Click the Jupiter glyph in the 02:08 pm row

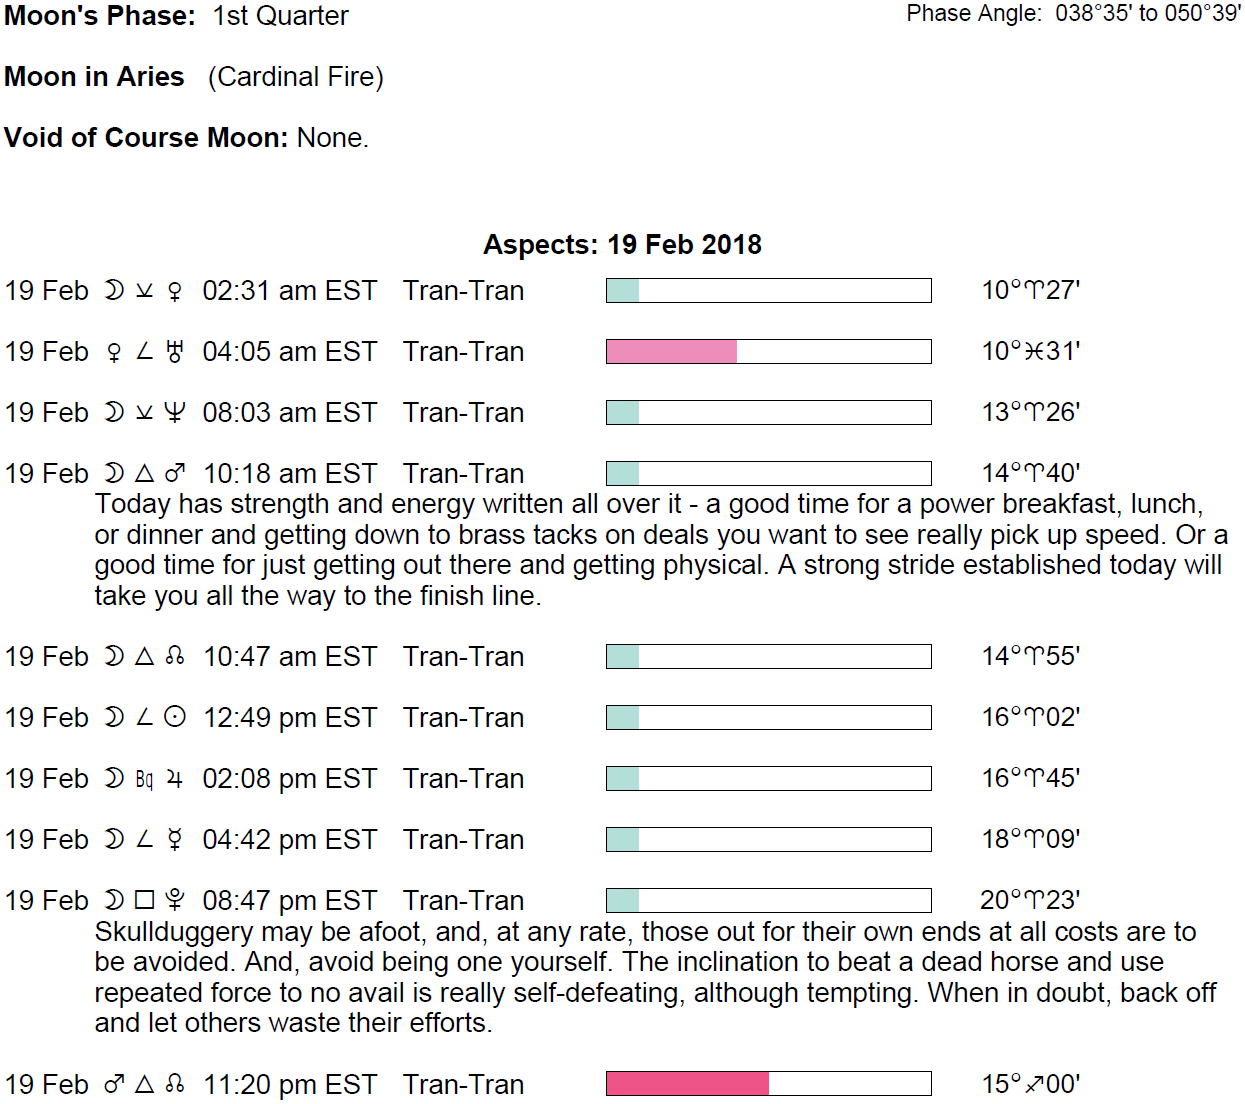(175, 779)
